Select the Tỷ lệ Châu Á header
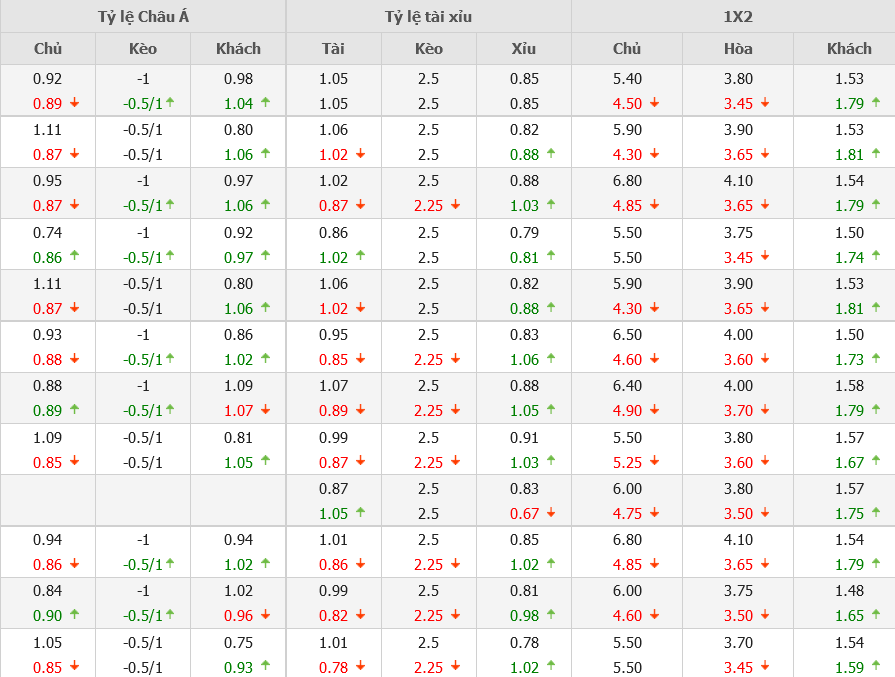 (143, 16)
